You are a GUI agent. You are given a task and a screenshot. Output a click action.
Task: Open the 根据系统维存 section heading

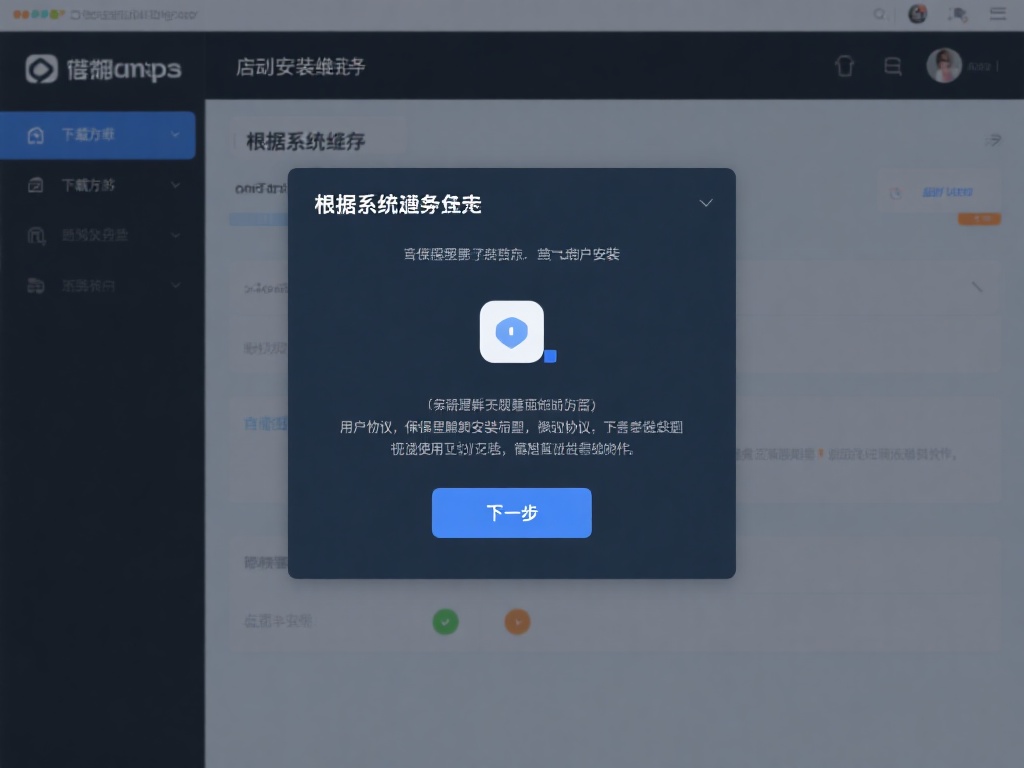click(307, 140)
